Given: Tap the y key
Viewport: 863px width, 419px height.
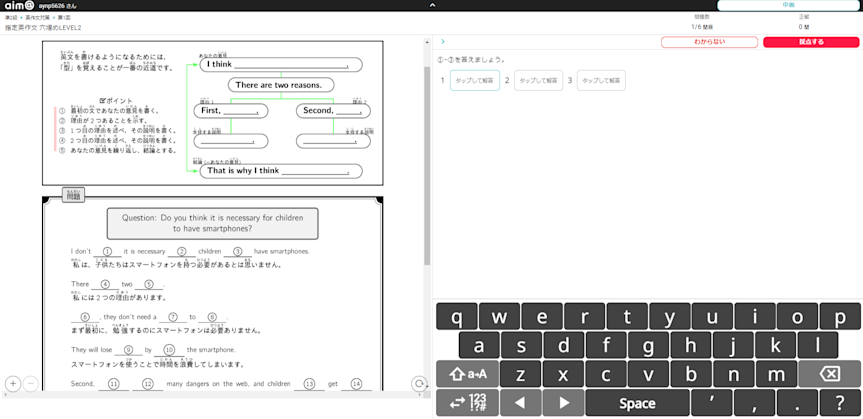Looking at the screenshot, I should (669, 317).
